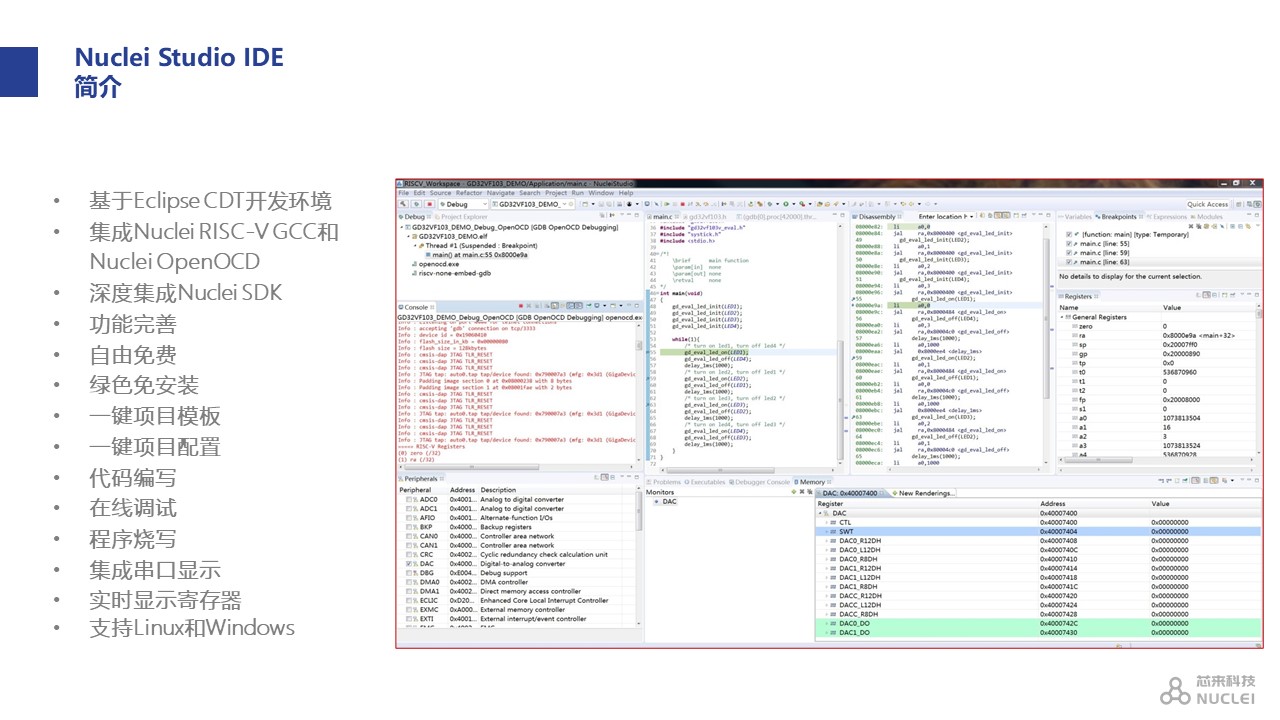Enable the ADC0 peripheral checkbox
1280x720 pixels.
(410, 500)
